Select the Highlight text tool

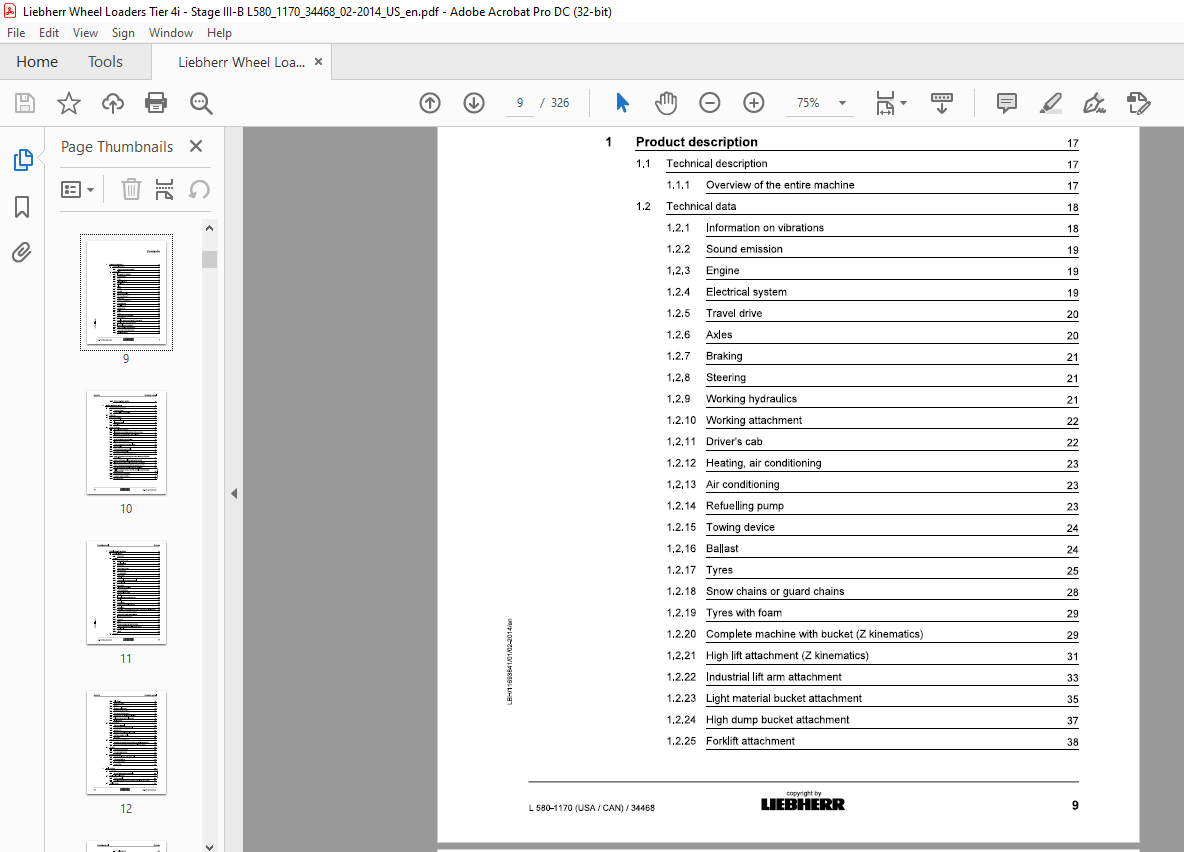(1050, 103)
